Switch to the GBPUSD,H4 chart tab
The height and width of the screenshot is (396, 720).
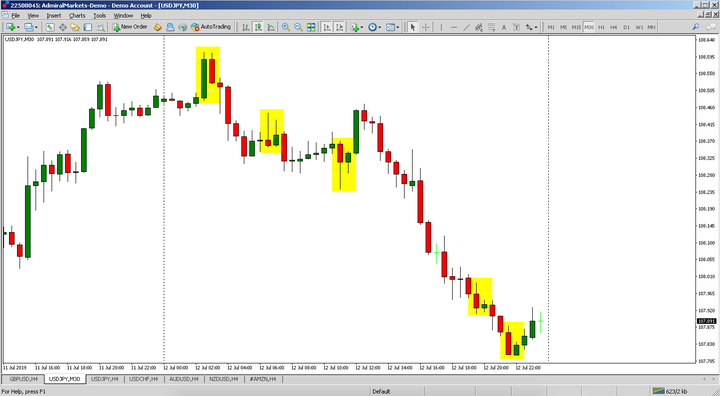pos(23,379)
